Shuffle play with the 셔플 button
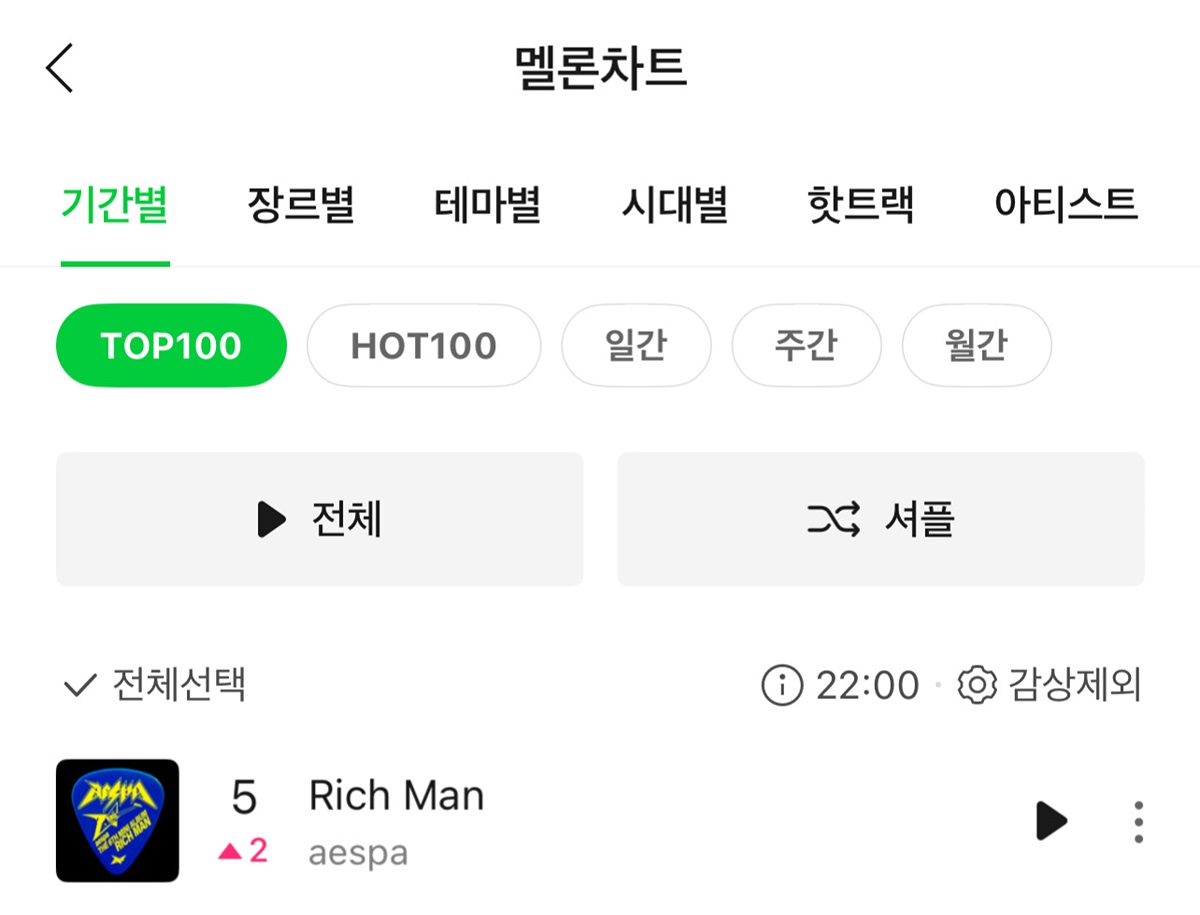This screenshot has width=1200, height=915. [x=880, y=519]
